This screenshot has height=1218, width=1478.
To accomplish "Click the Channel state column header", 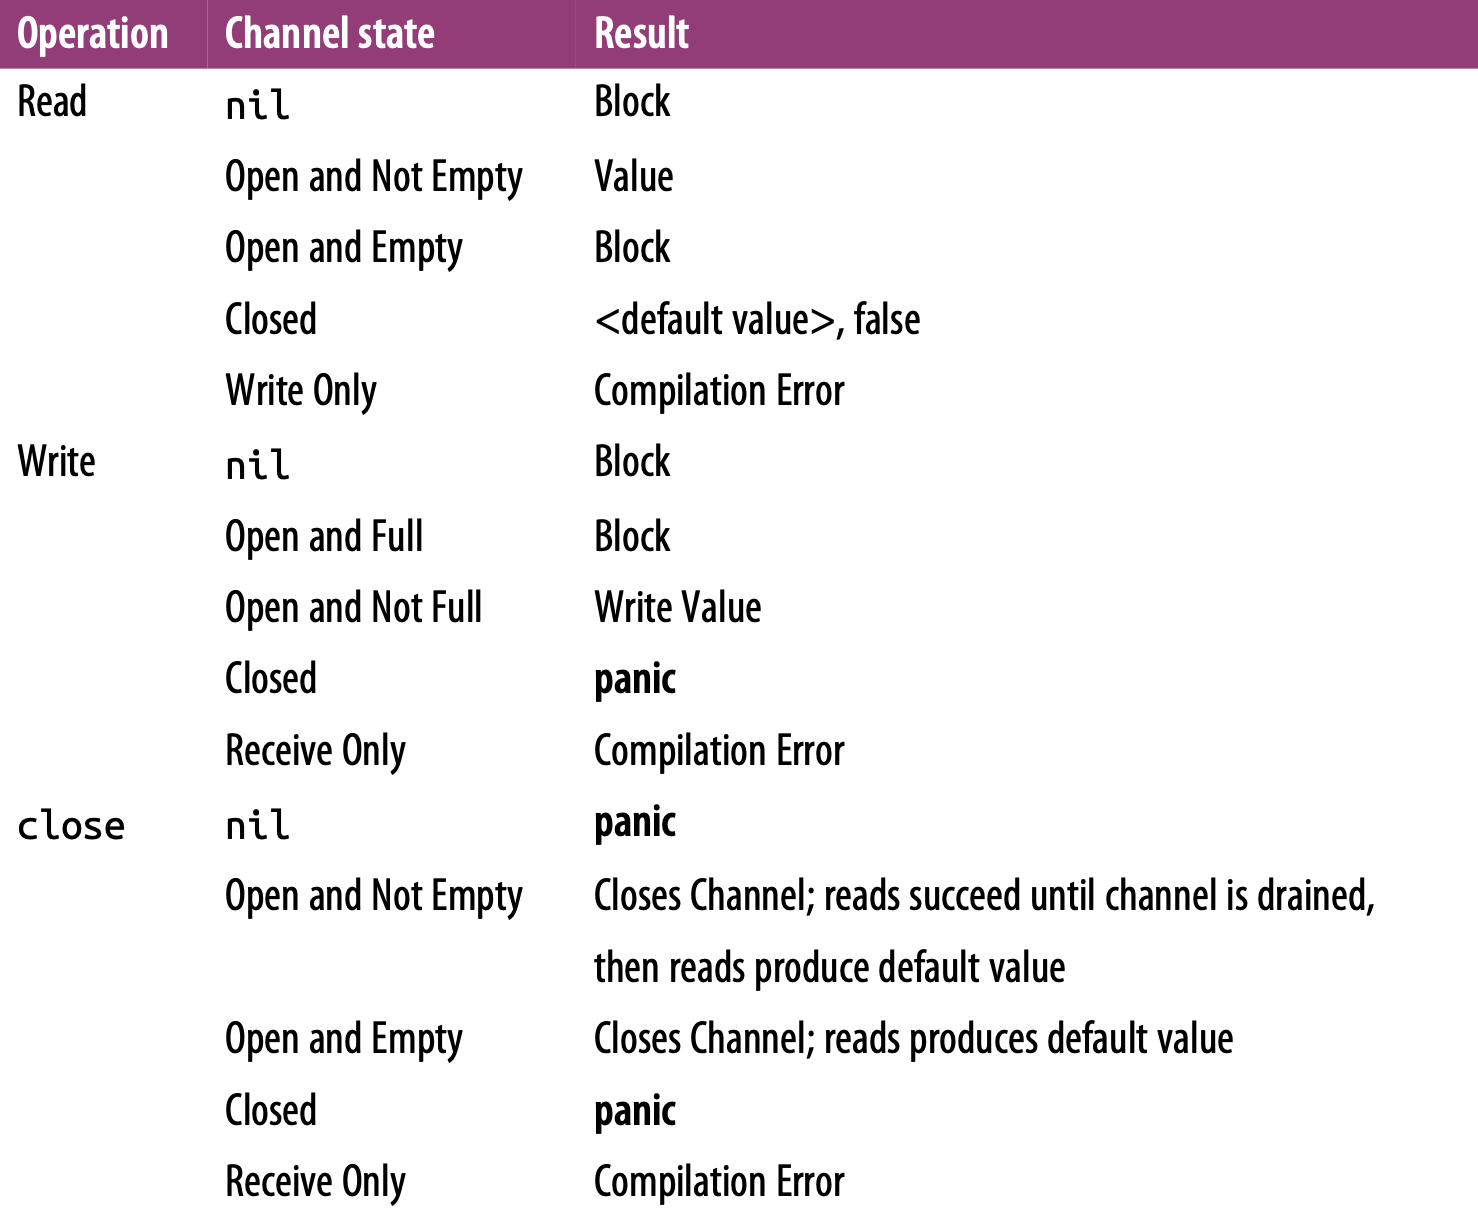I will 329,34.
